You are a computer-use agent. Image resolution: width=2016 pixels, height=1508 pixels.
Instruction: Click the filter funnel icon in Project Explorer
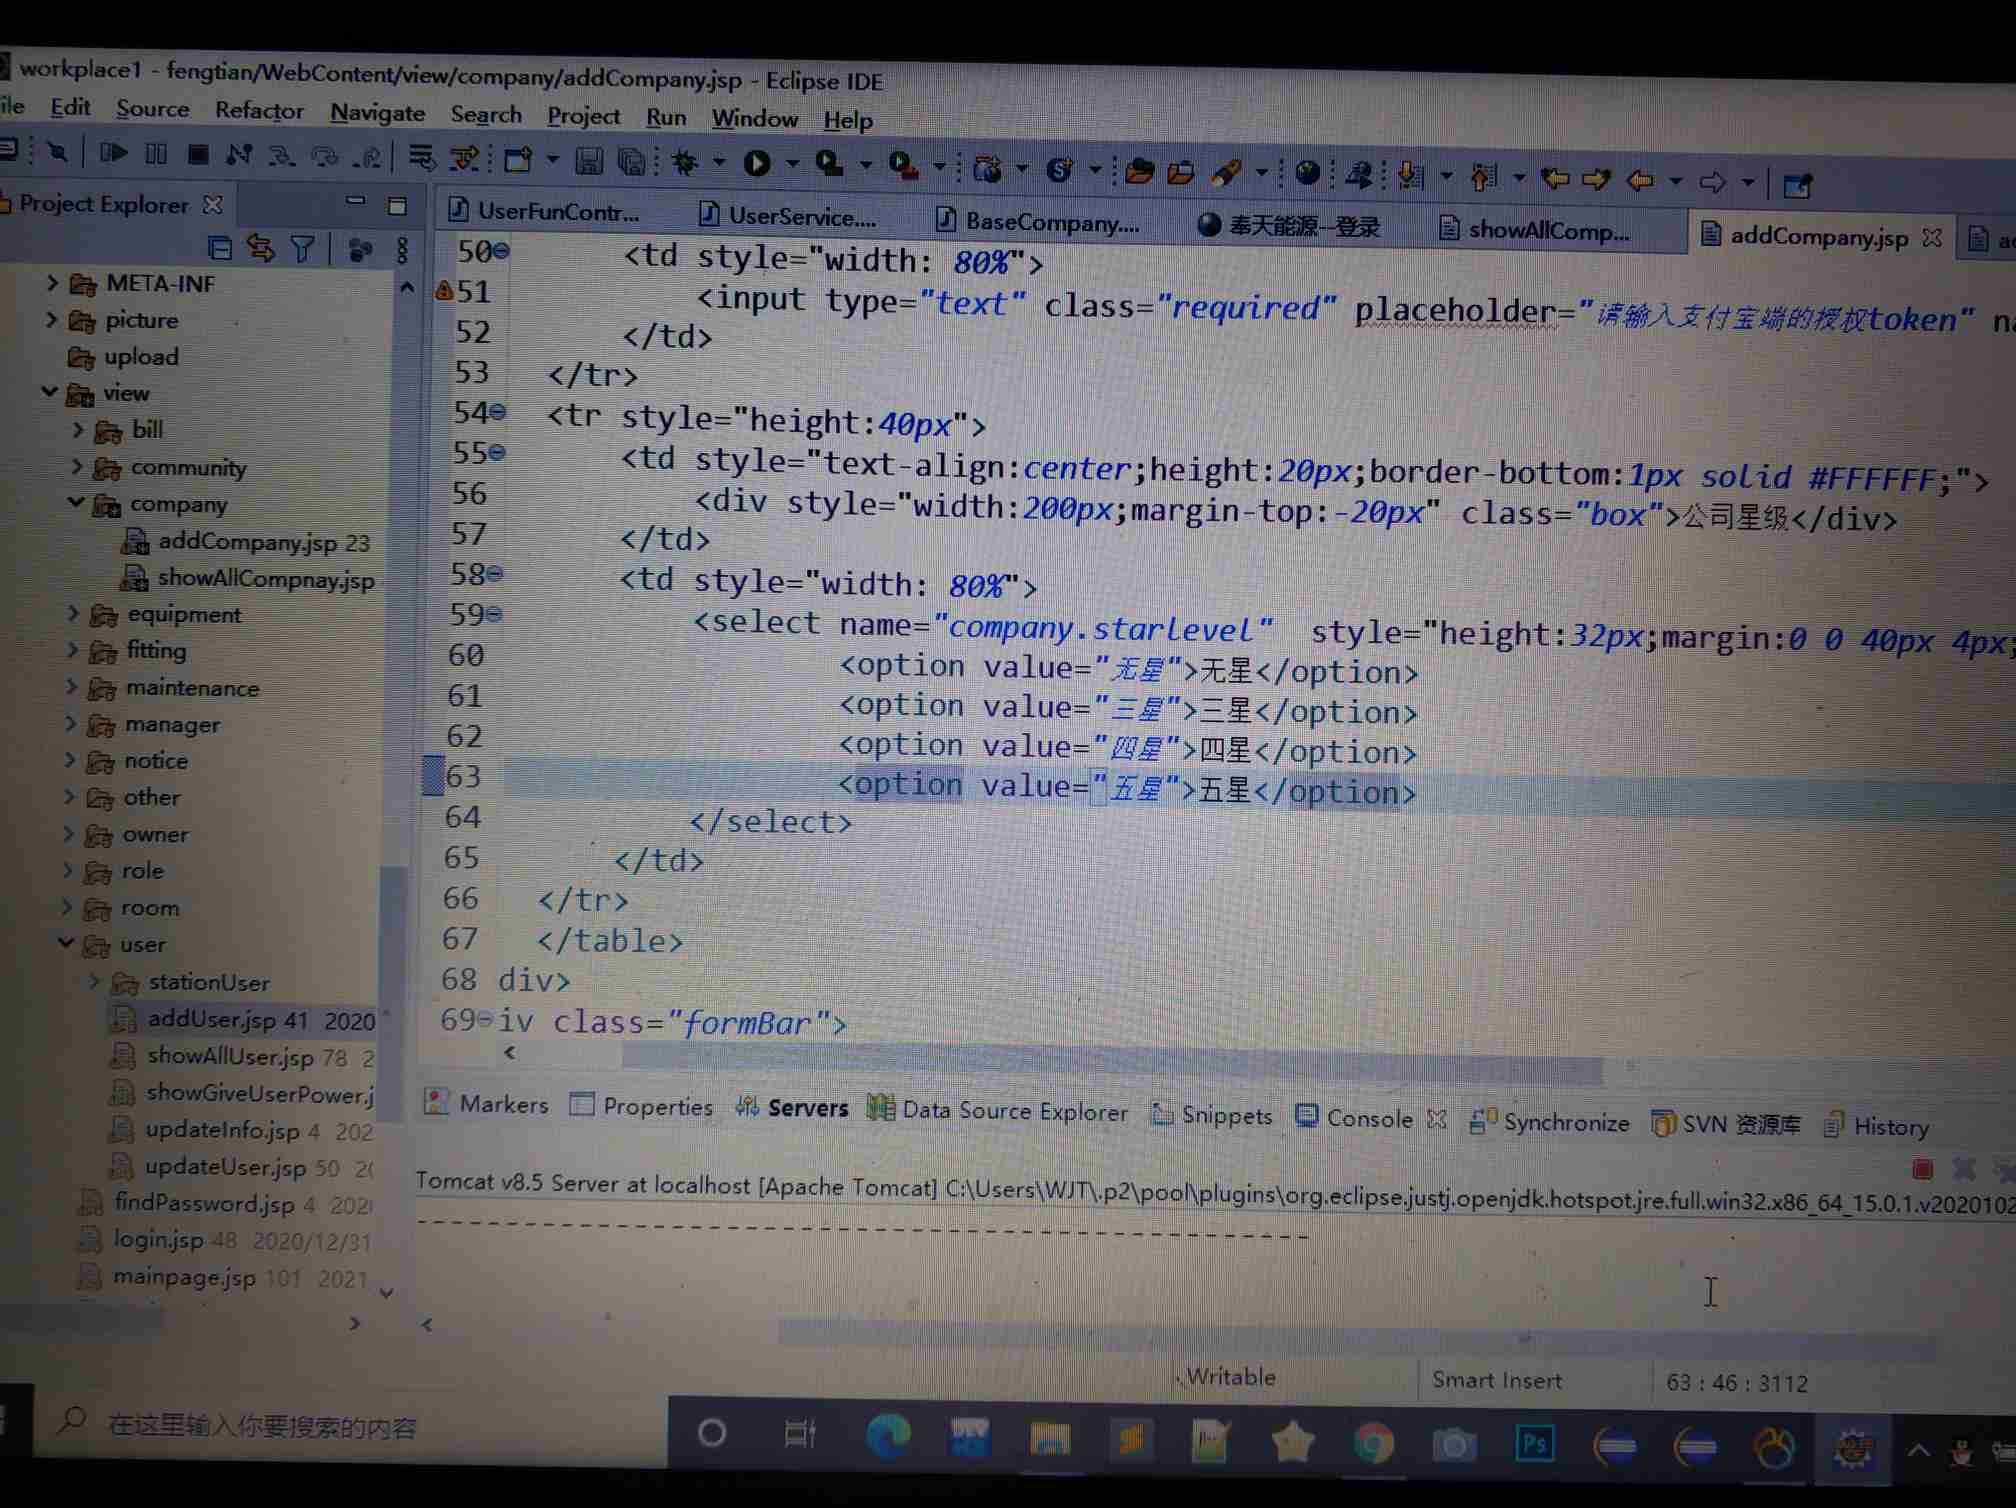[x=302, y=248]
